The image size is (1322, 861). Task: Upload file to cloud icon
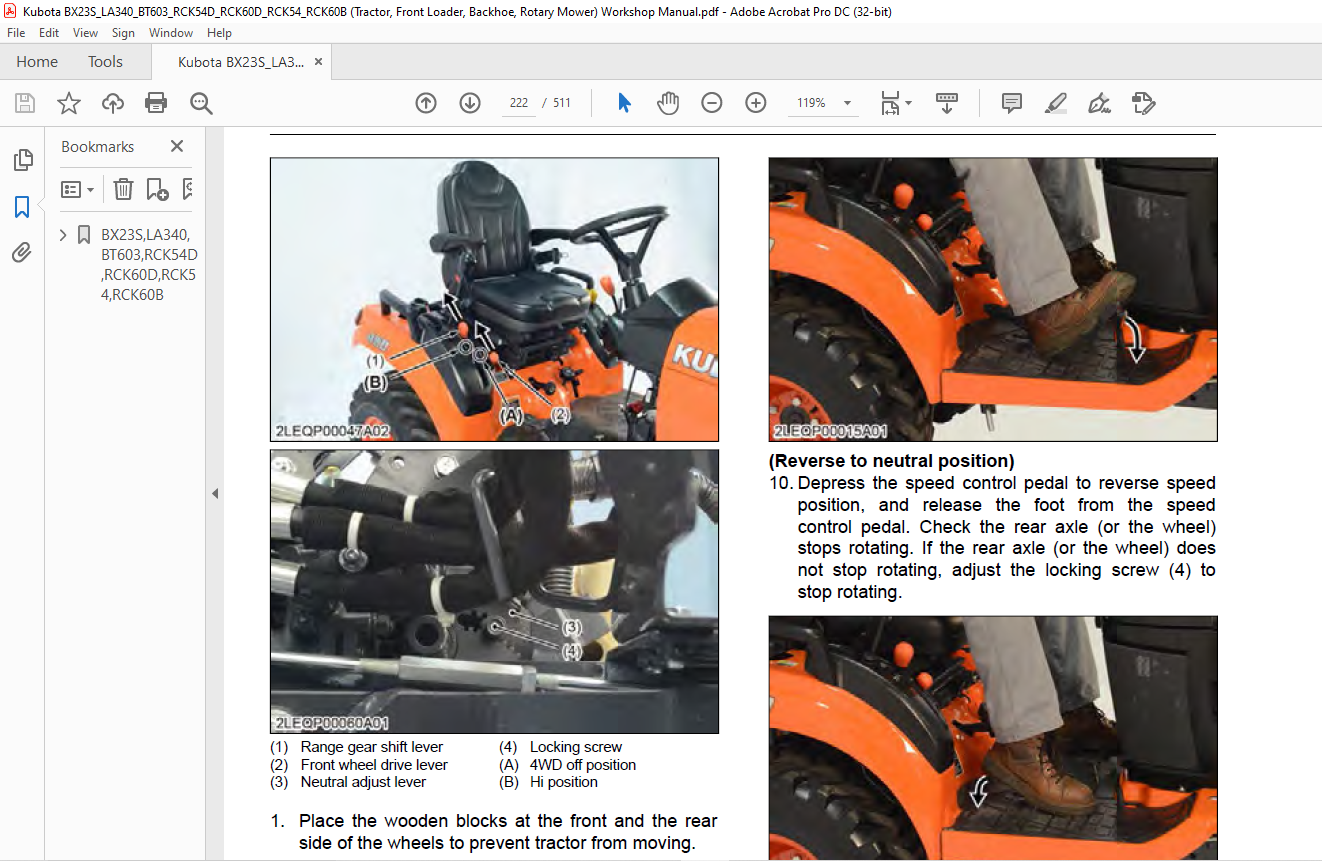pyautogui.click(x=113, y=103)
